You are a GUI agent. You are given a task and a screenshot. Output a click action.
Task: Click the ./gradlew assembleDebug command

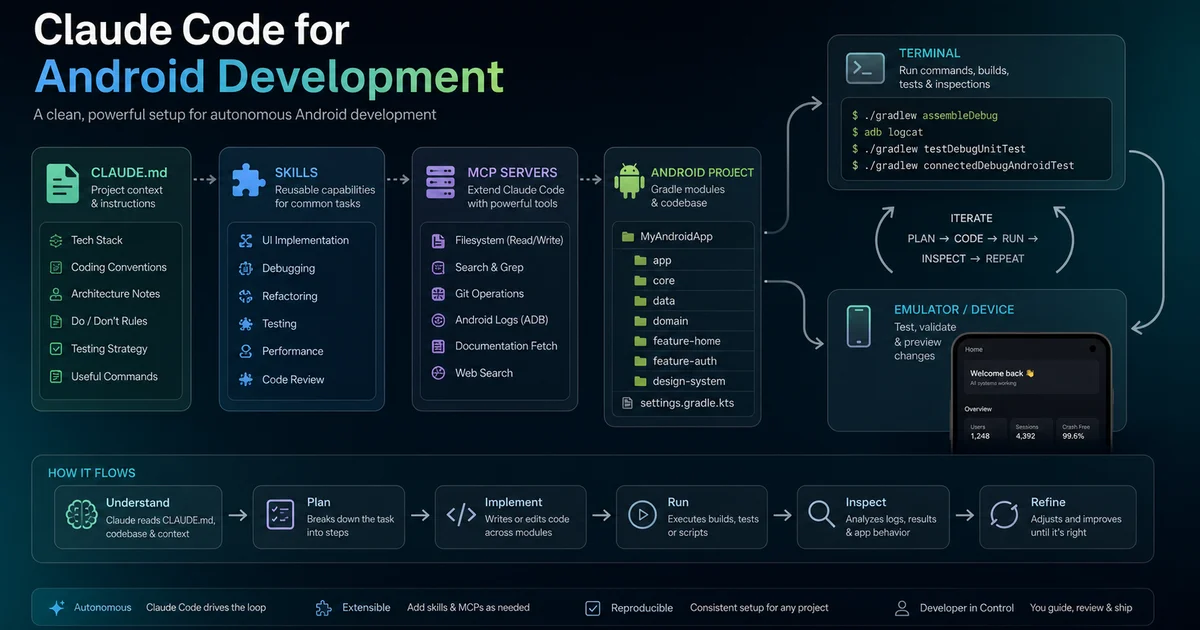(925, 115)
